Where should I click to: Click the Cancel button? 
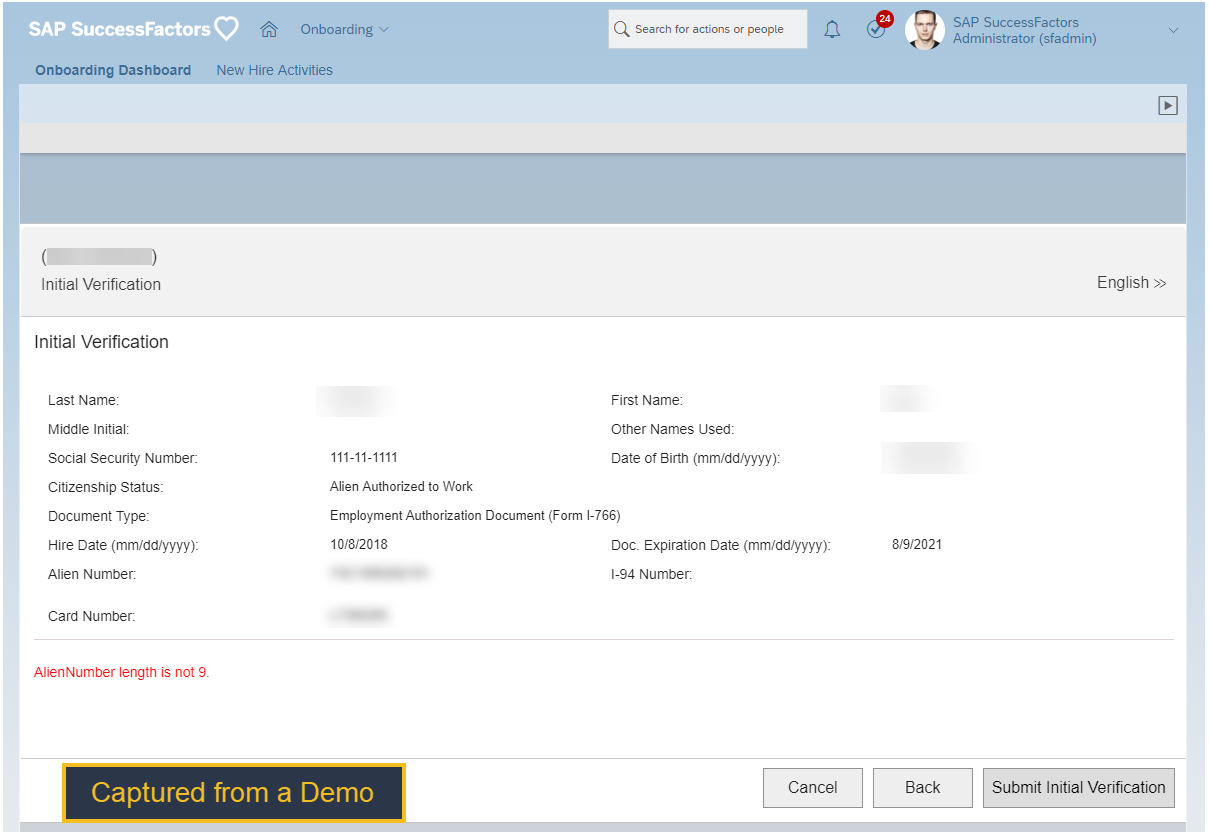(x=813, y=787)
